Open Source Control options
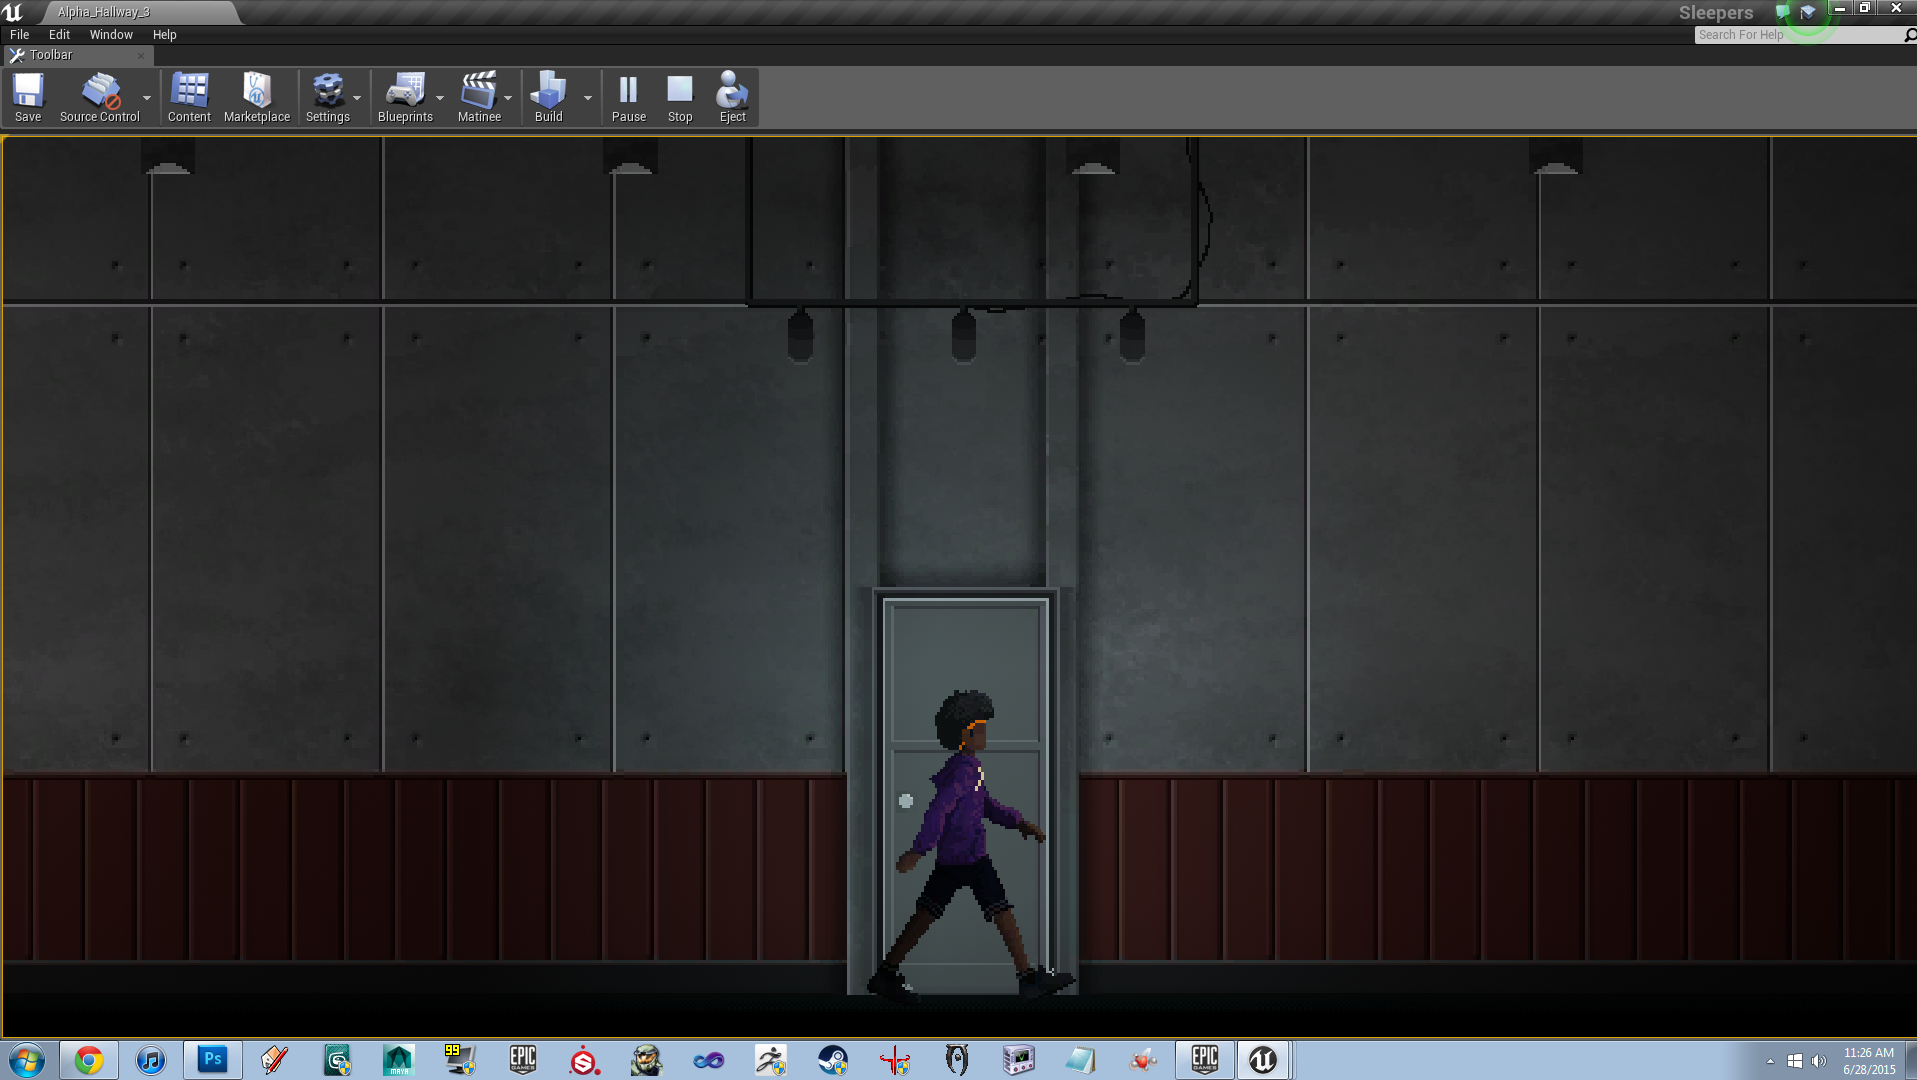This screenshot has height=1080, width=1917. click(100, 97)
